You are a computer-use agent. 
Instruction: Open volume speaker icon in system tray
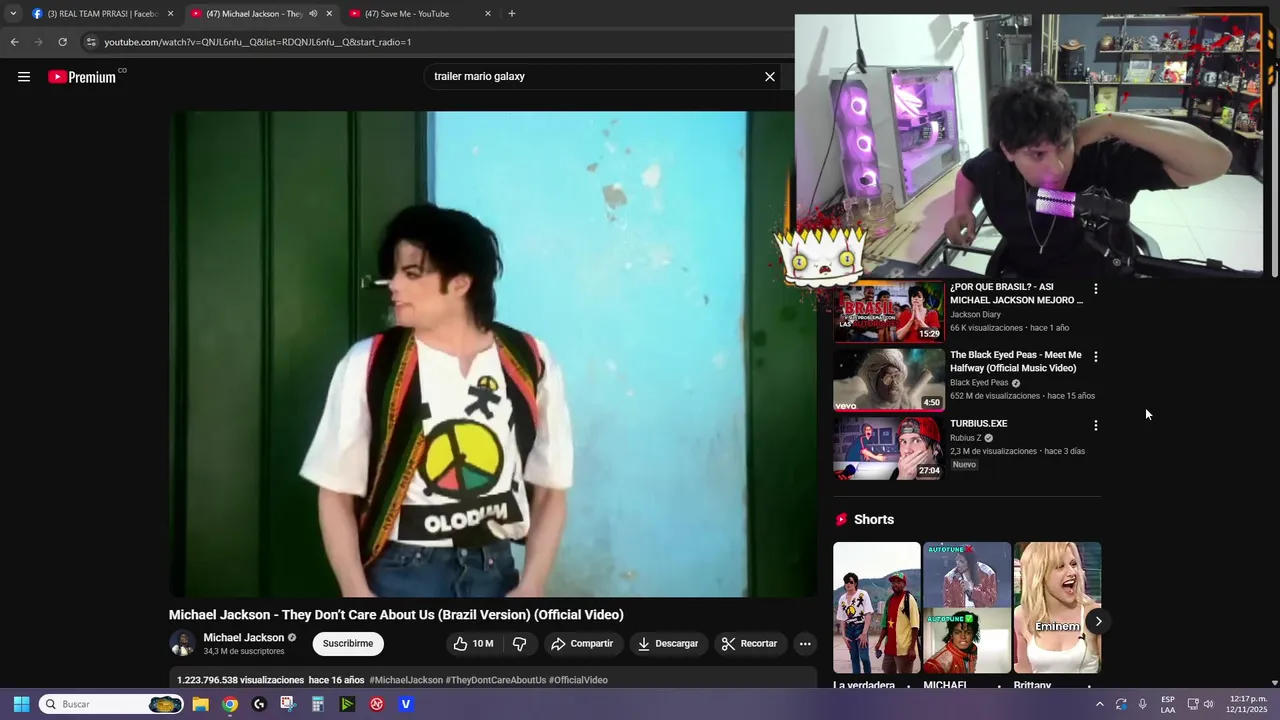point(1209,704)
